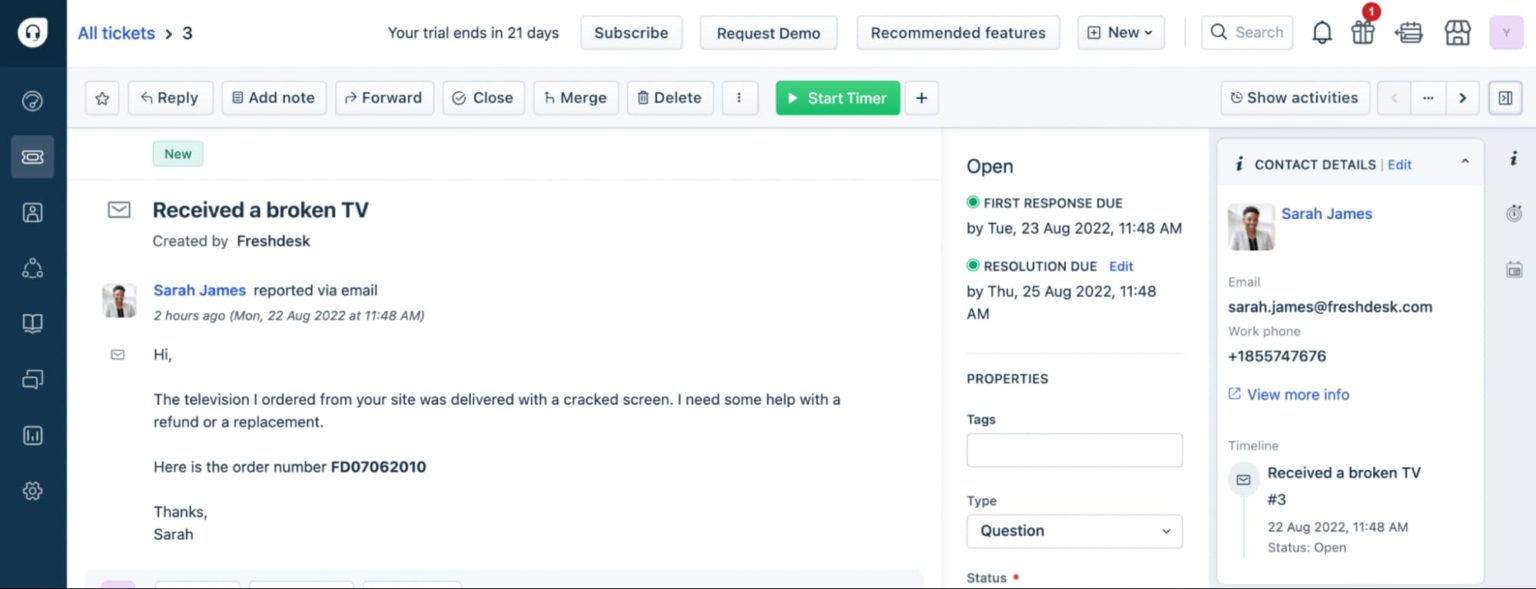The width and height of the screenshot is (1536, 589).
Task: Click the Tags input field
Action: click(x=1074, y=450)
